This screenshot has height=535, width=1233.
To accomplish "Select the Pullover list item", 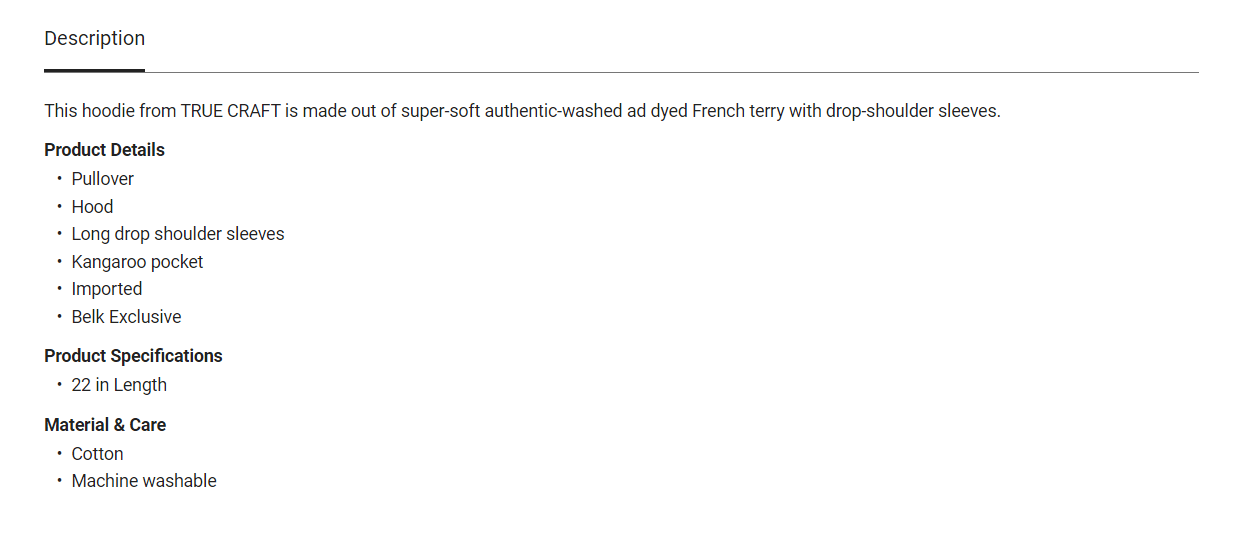I will point(102,179).
